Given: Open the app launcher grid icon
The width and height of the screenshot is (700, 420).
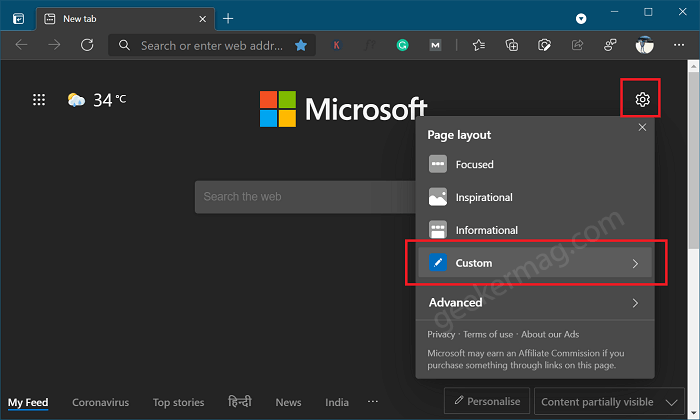Looking at the screenshot, I should pos(39,100).
